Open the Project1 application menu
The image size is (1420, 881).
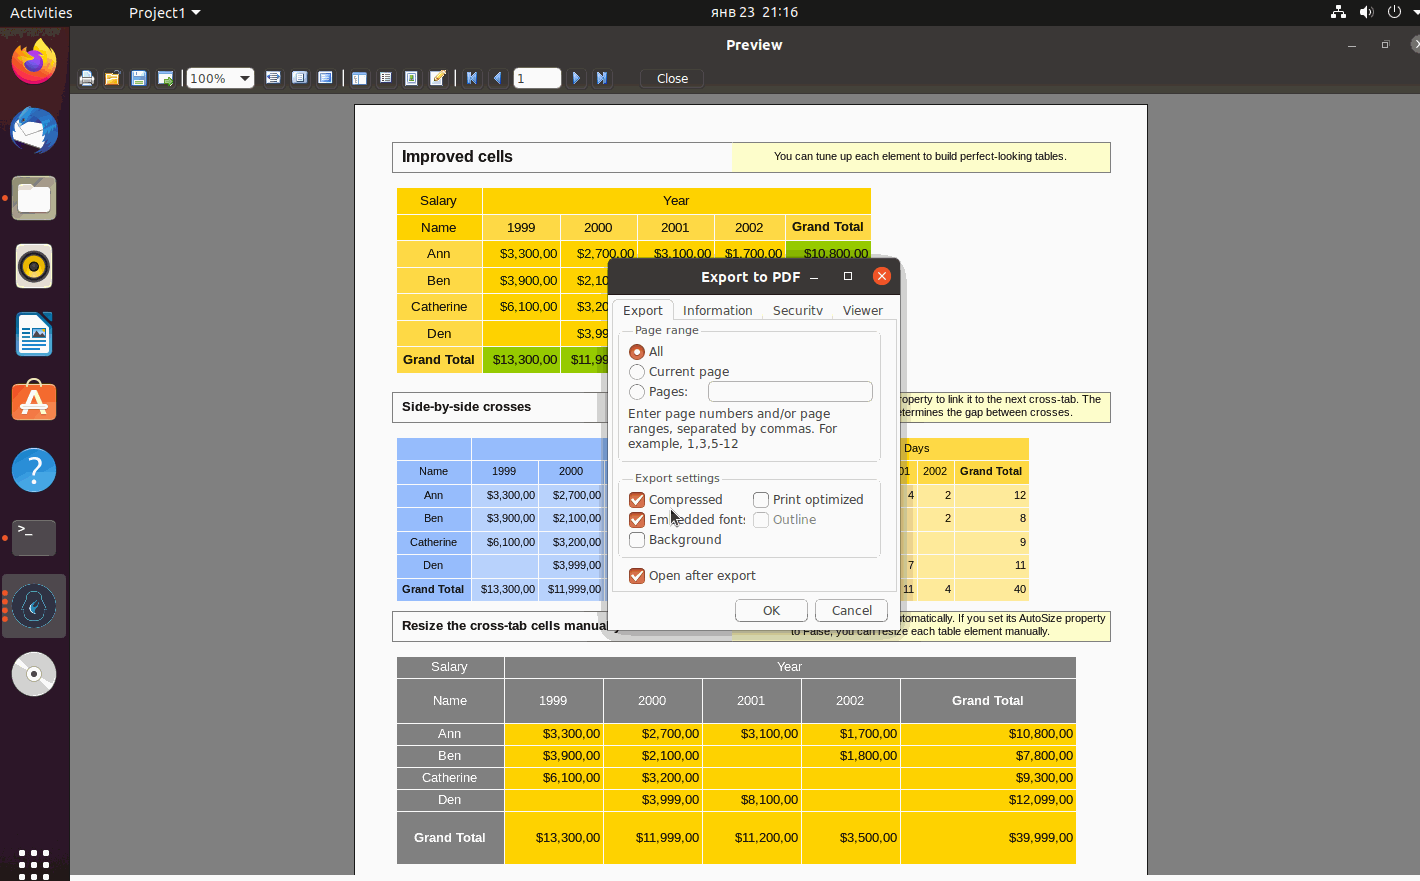(x=164, y=13)
